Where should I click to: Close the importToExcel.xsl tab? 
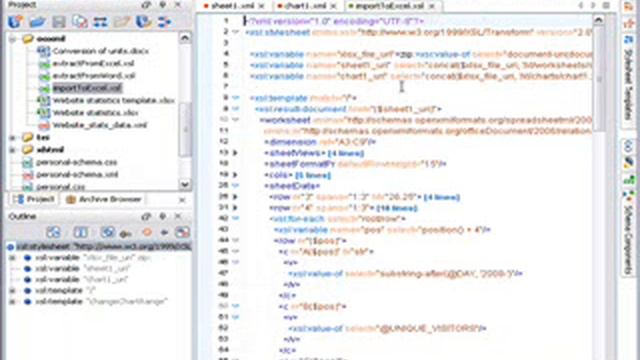[x=432, y=6]
